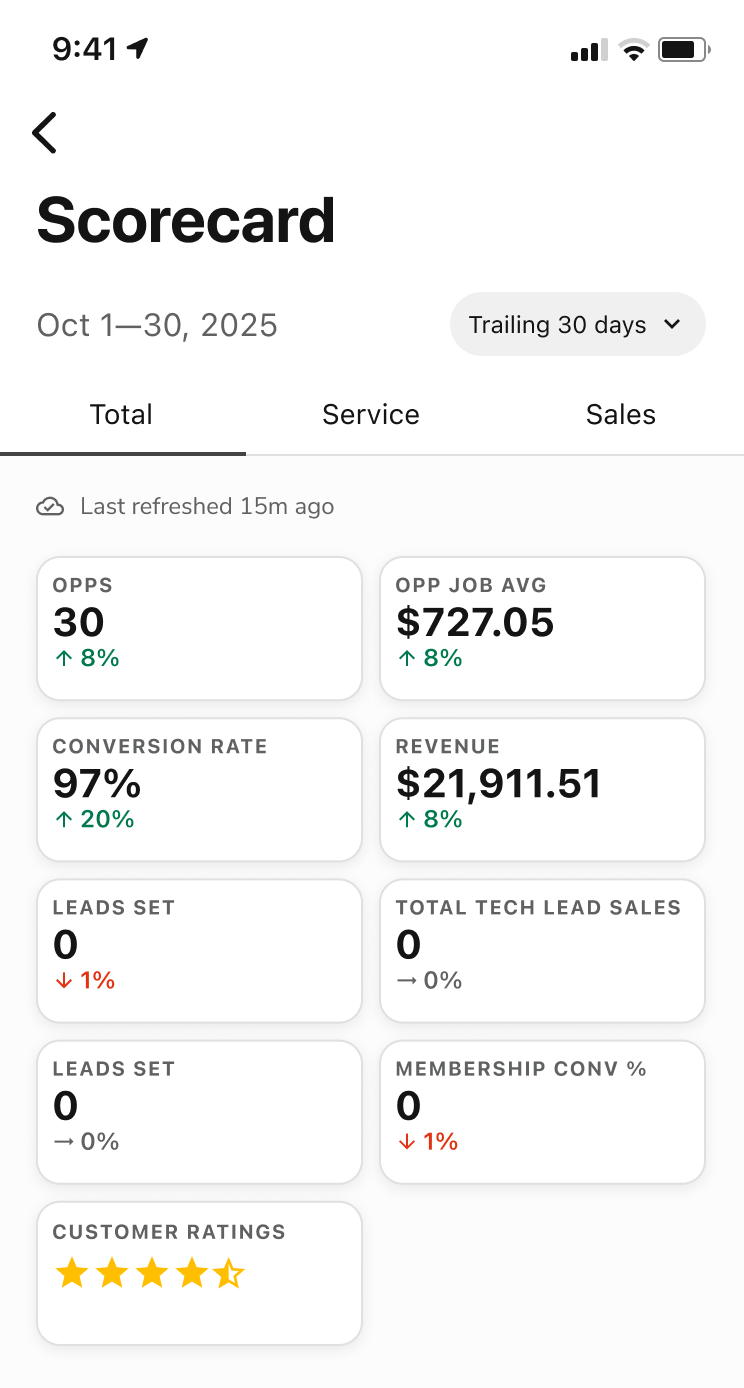Click the chevron in the Trailing 30 days pill
This screenshot has width=744, height=1388.
click(x=672, y=325)
